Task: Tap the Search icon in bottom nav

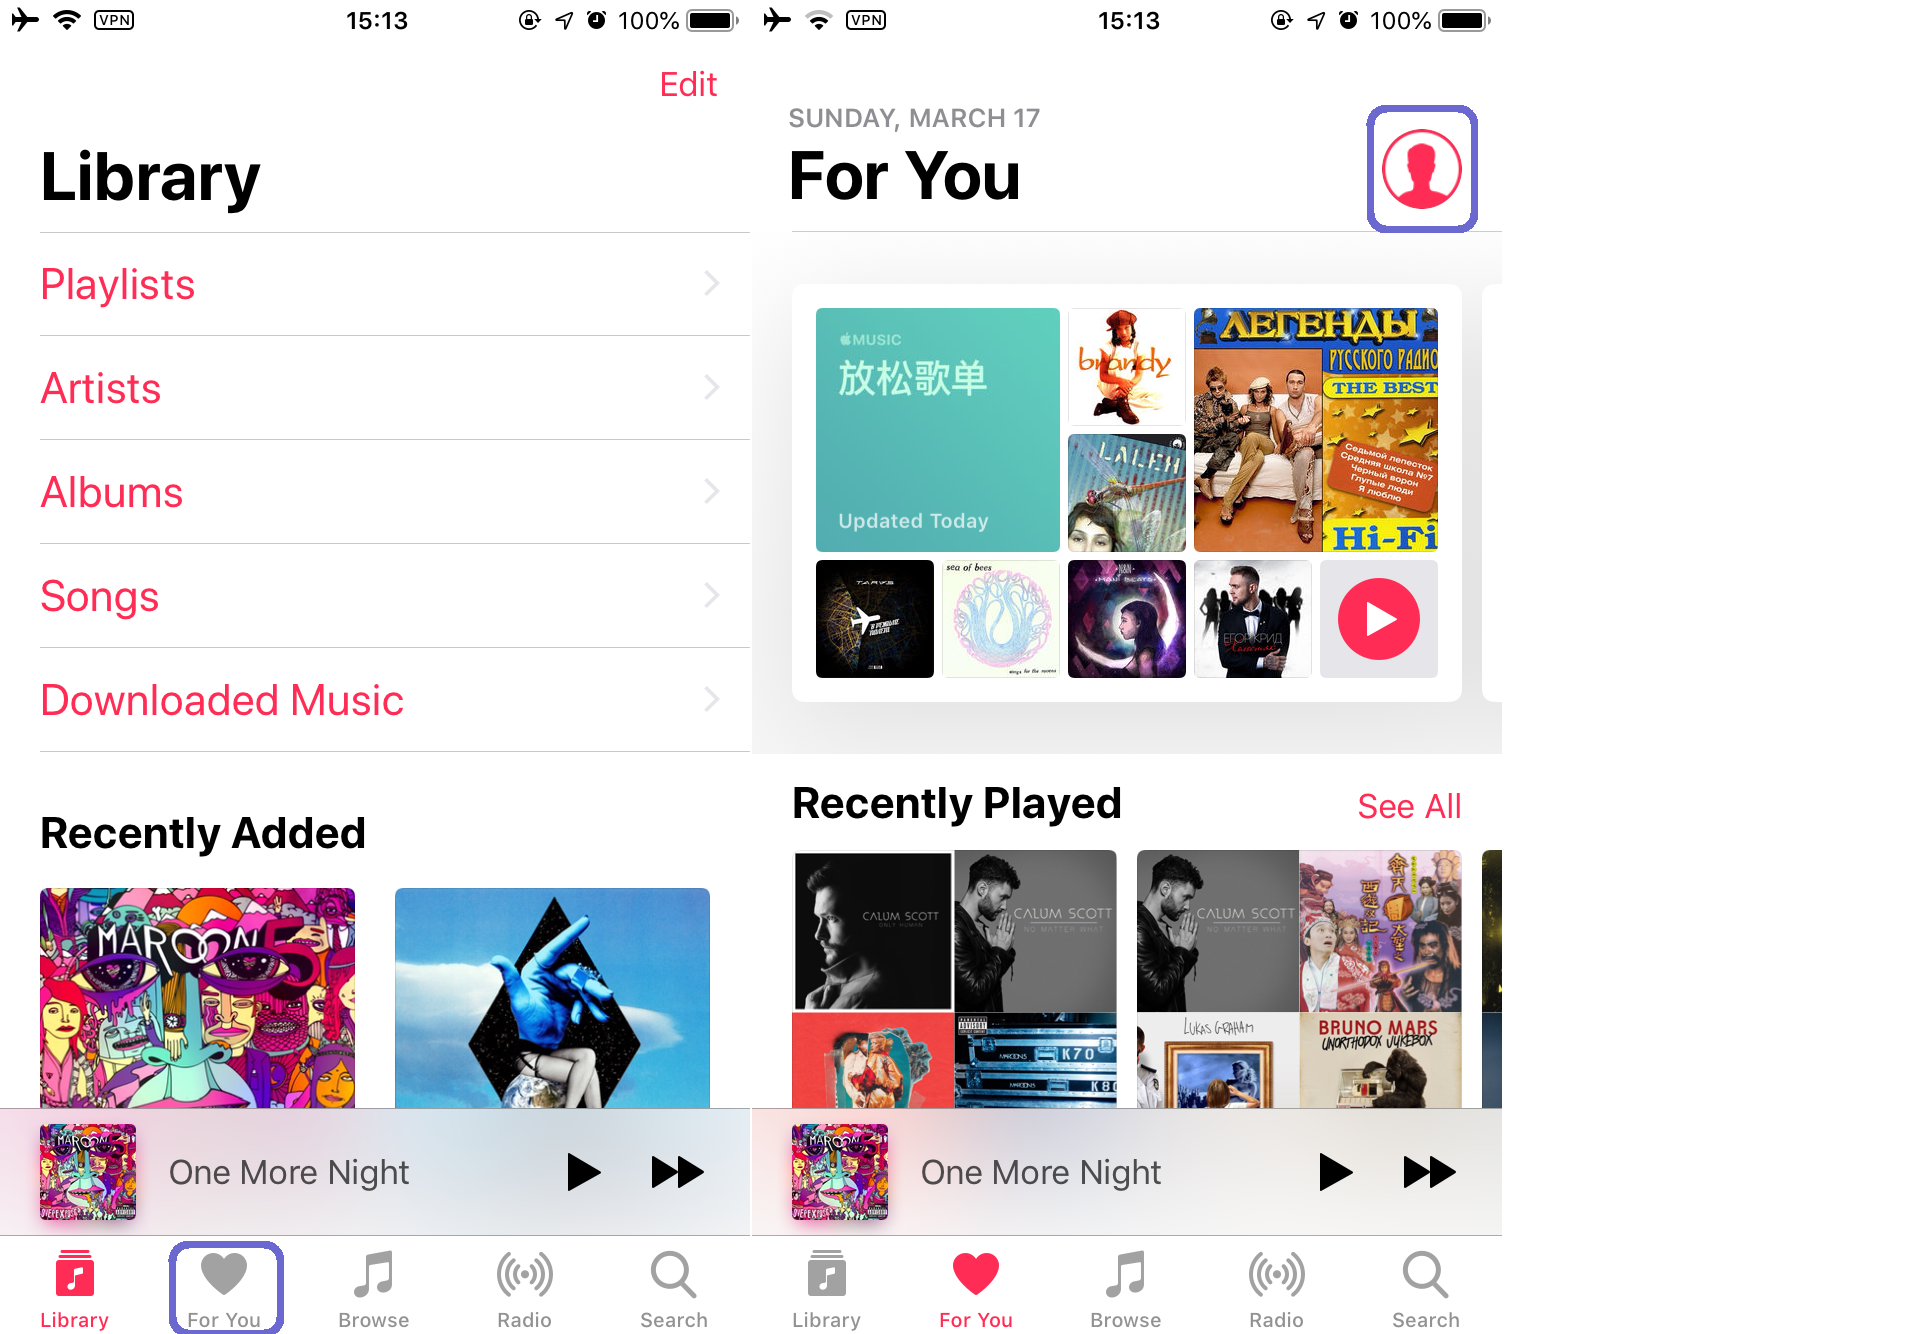Action: (x=671, y=1279)
